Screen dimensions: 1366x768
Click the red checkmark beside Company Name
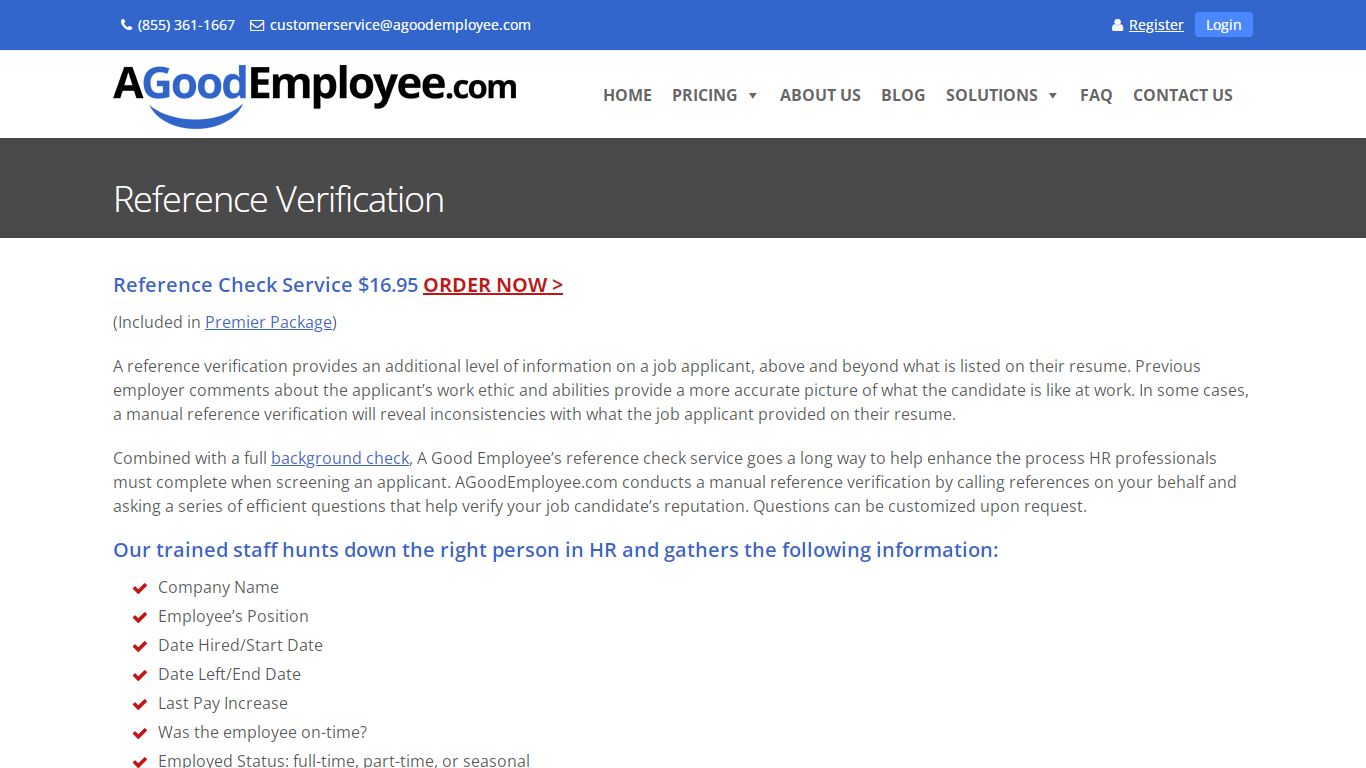pyautogui.click(x=140, y=588)
